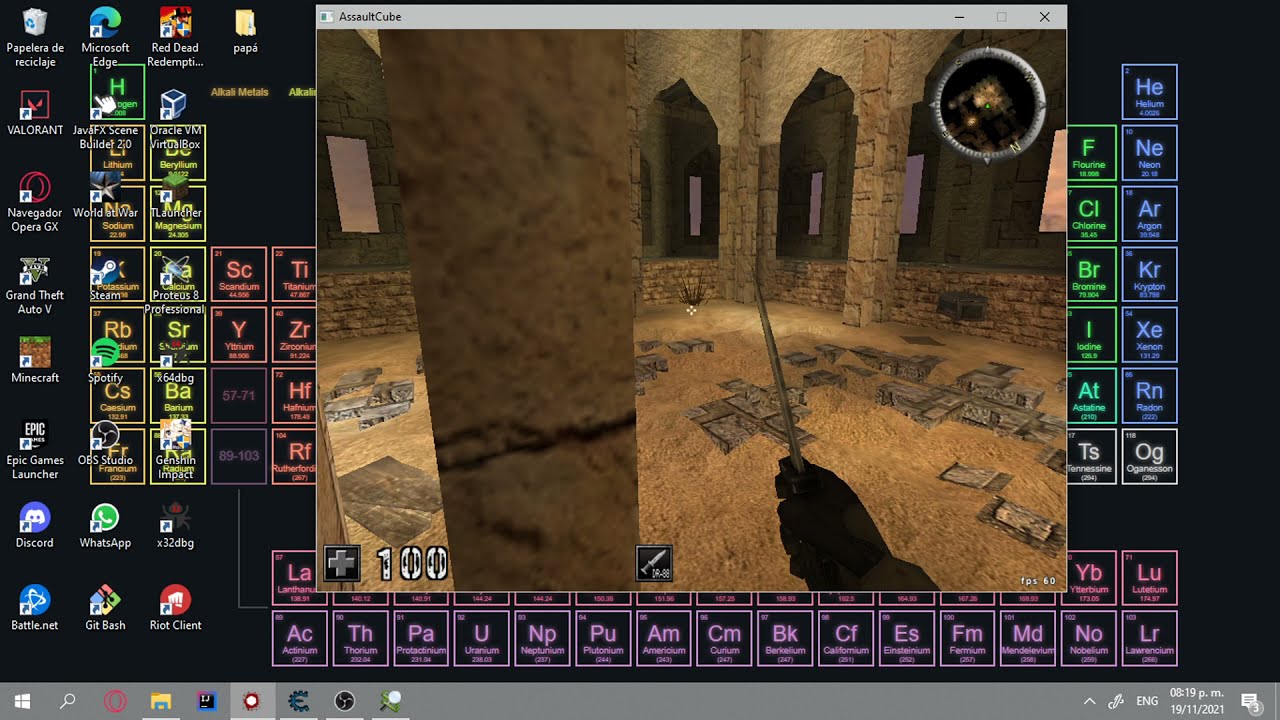Screen dimensions: 1280x720
Task: Select the Minecraft desktop shortcut
Action: 35,361
